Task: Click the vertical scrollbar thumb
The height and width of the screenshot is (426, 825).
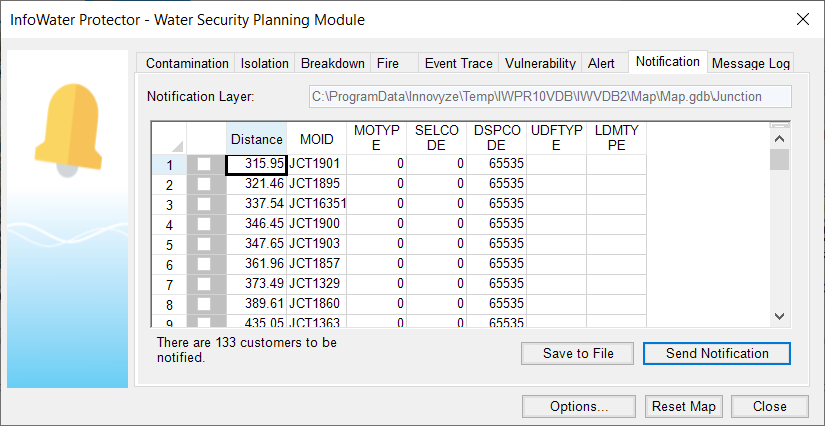Action: tap(780, 159)
